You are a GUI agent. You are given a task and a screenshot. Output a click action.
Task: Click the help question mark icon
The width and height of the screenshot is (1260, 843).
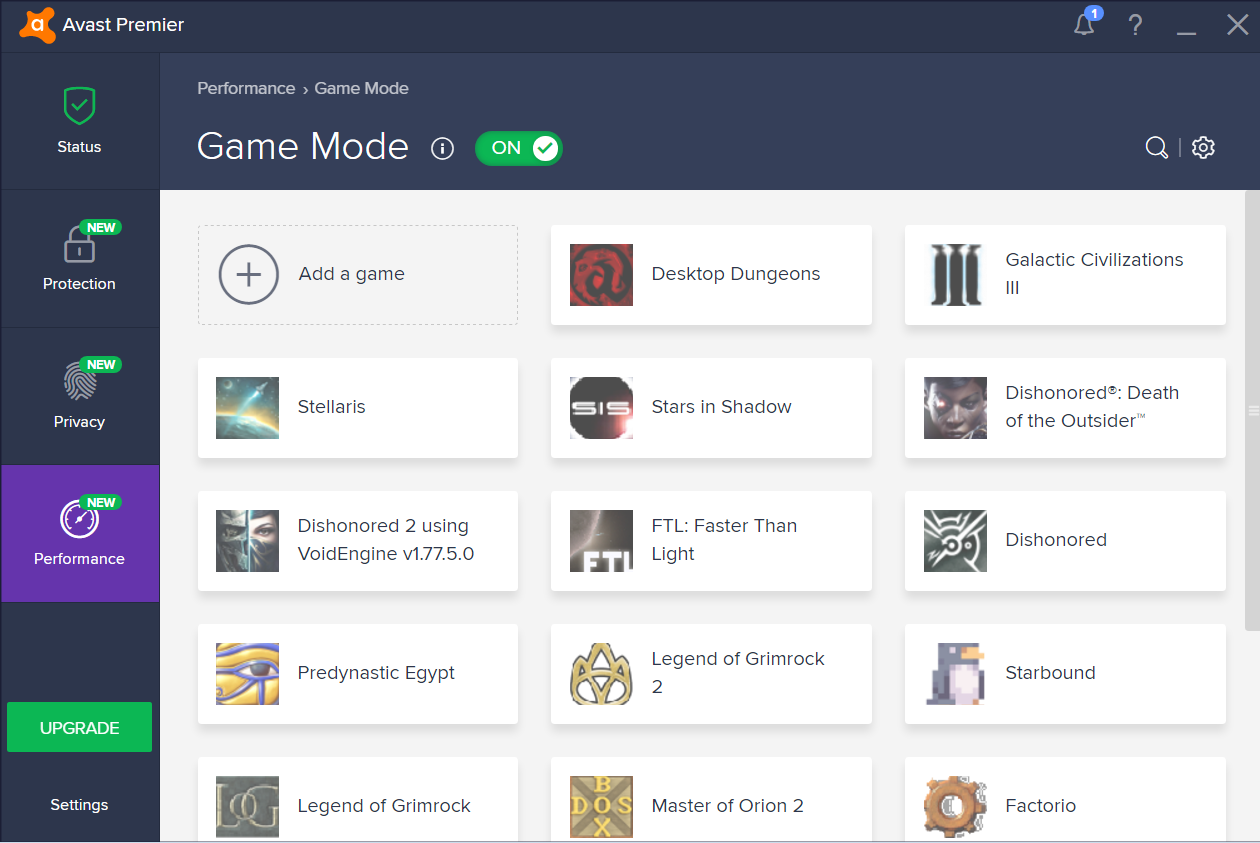(x=1135, y=25)
